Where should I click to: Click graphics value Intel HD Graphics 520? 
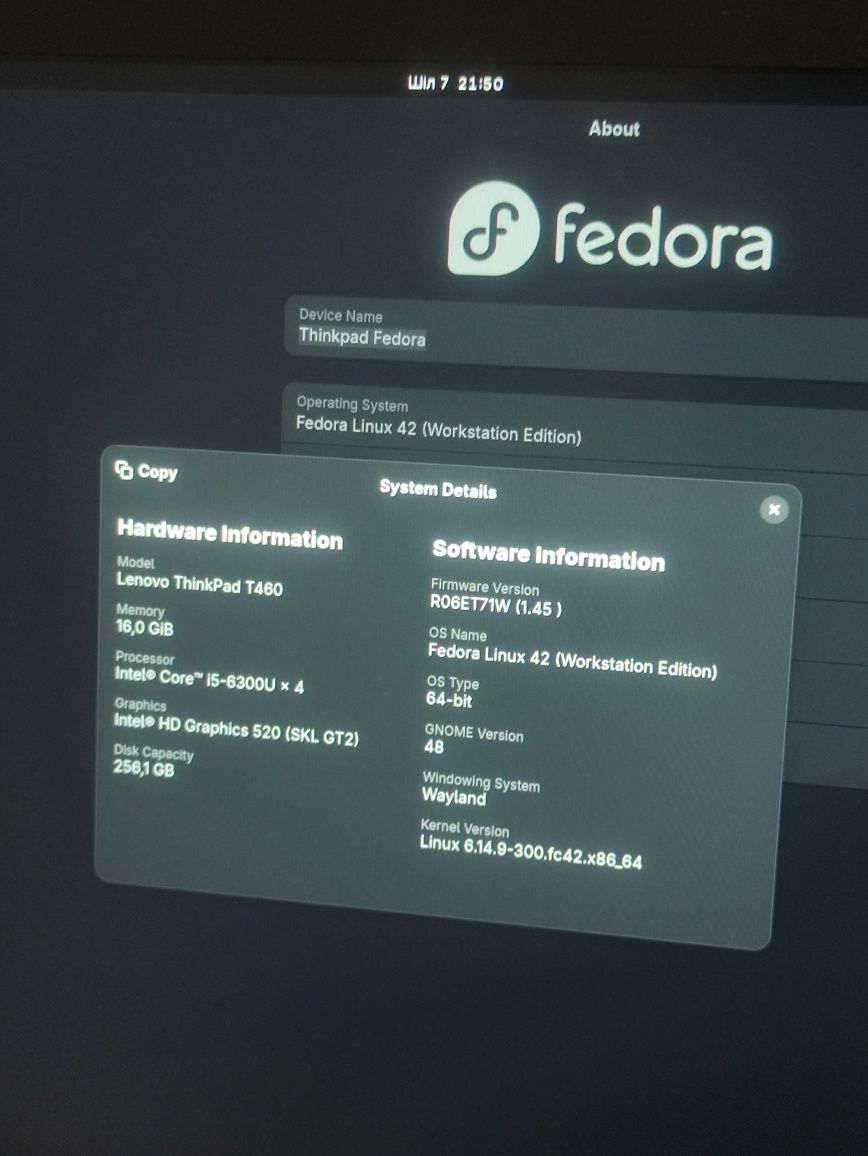(236, 729)
